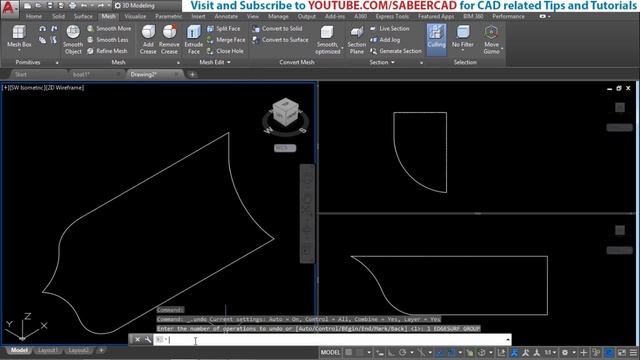Toggle the MODEL space button

[x=330, y=352]
